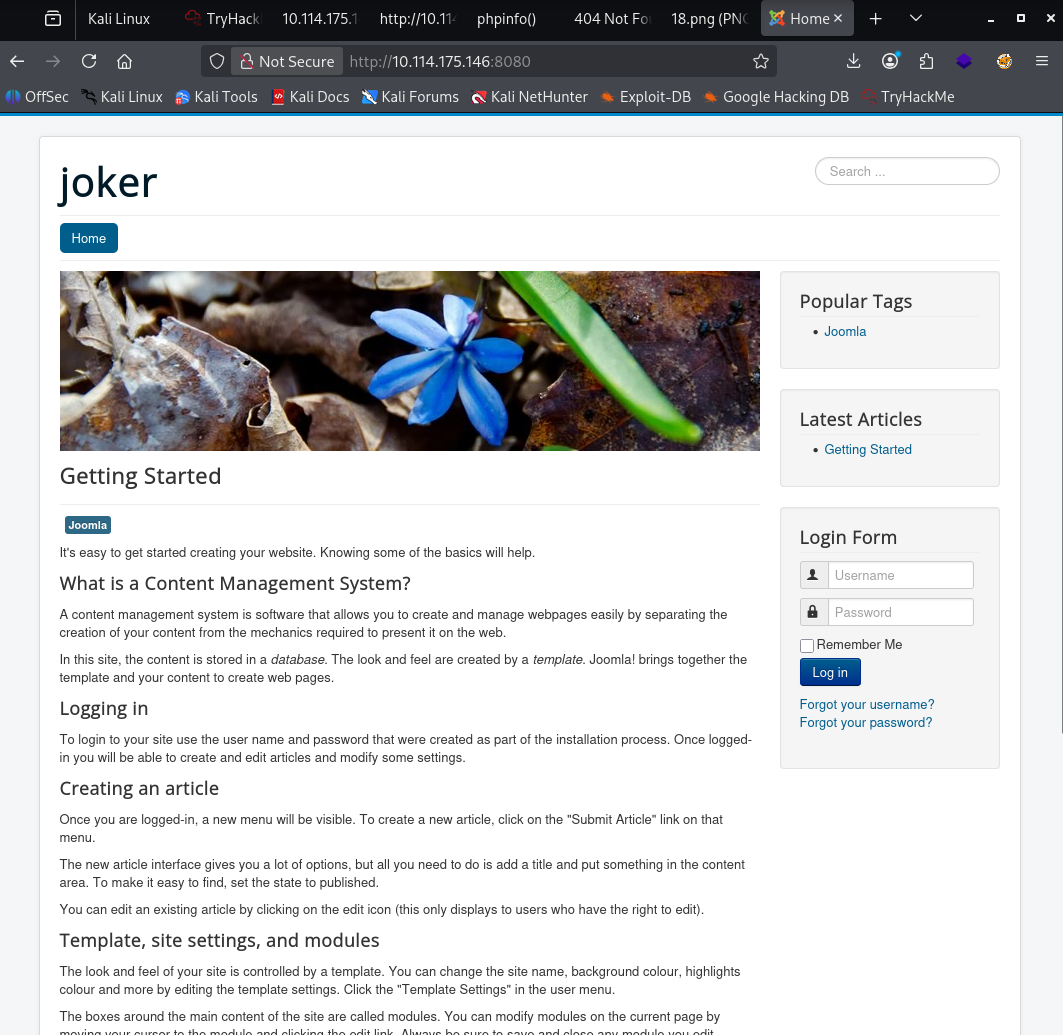Go to the browser home page
1063x1035 pixels.
pos(125,61)
